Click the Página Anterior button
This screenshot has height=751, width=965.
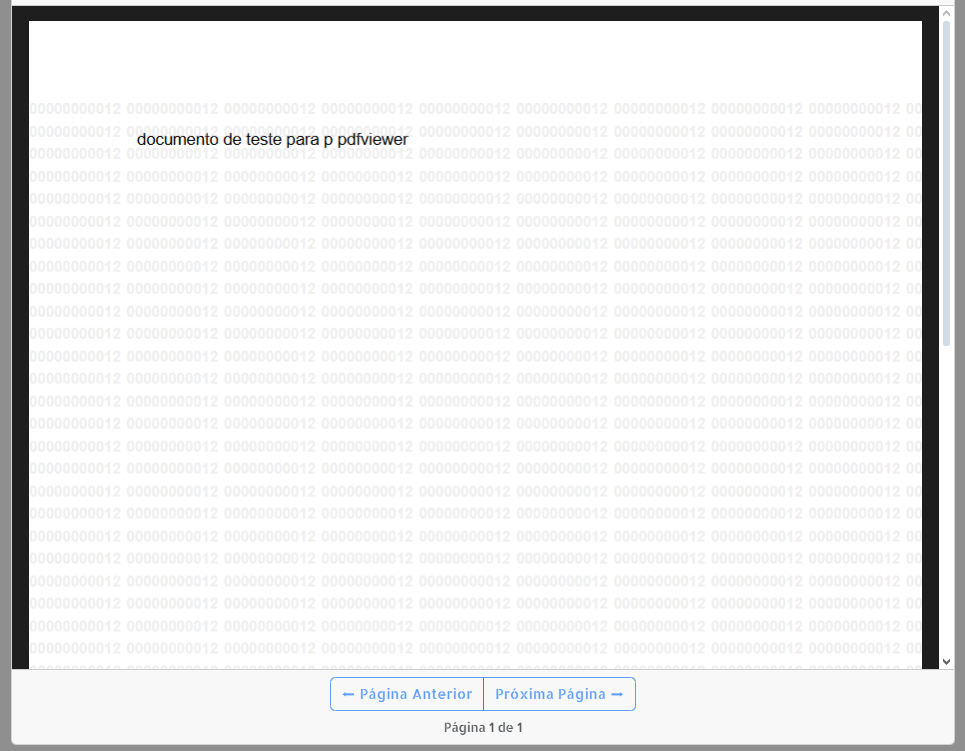(407, 694)
